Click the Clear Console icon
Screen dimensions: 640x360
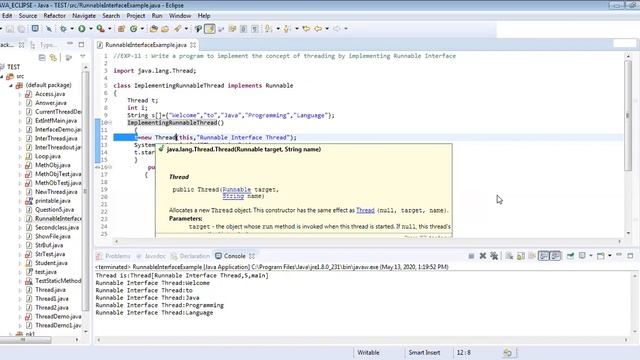(509, 256)
